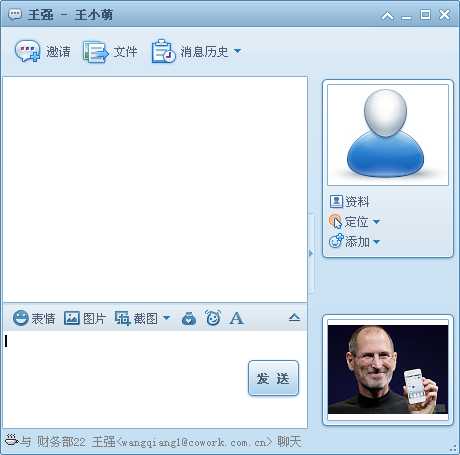The image size is (460, 455).
Task: Click the 邀请 invite icon
Action: point(27,51)
